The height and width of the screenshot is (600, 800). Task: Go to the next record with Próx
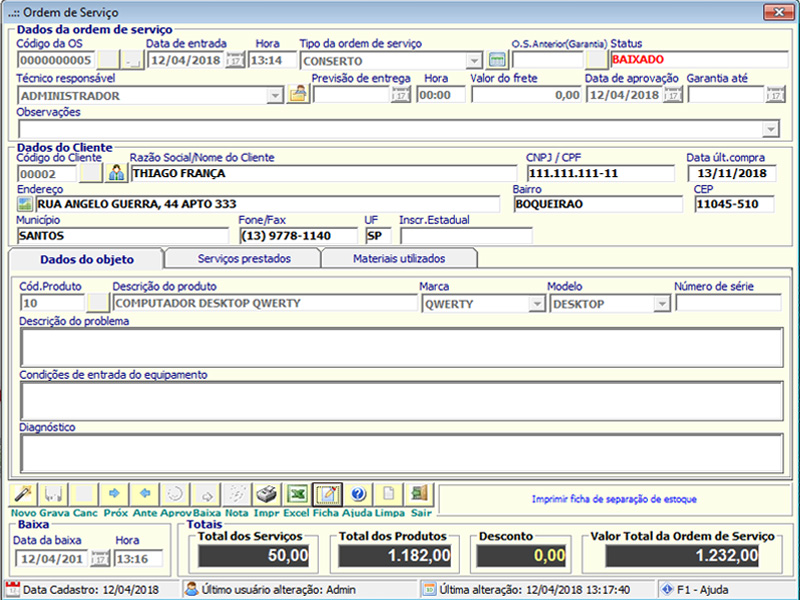(114, 494)
